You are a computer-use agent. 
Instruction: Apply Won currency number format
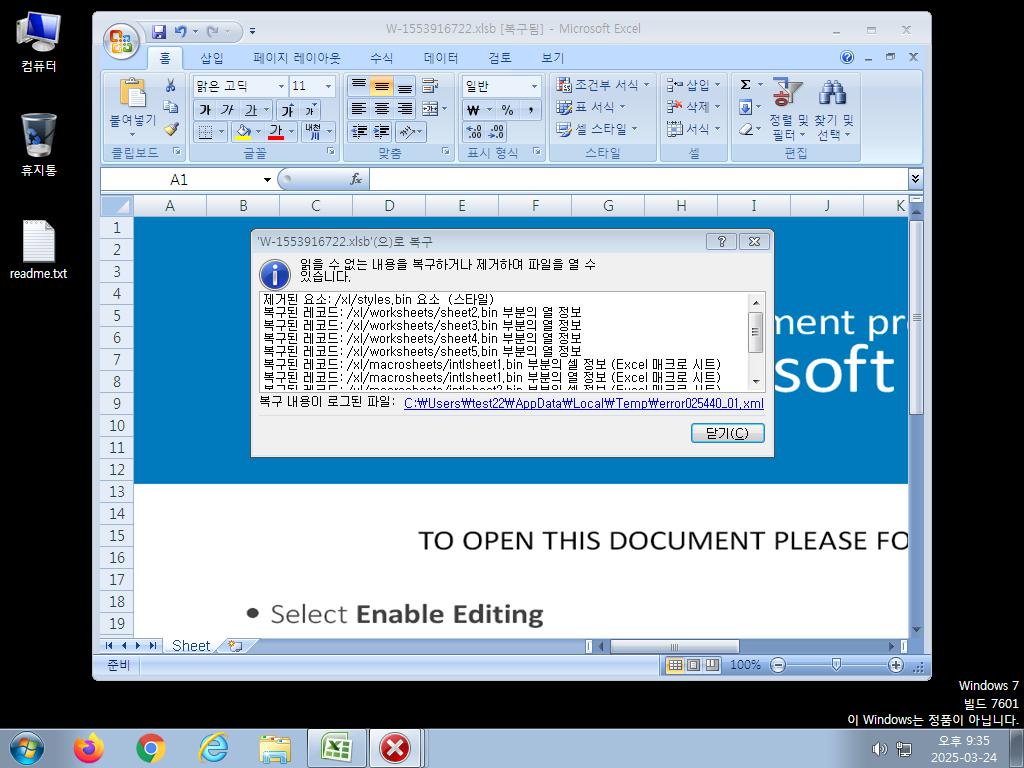473,110
